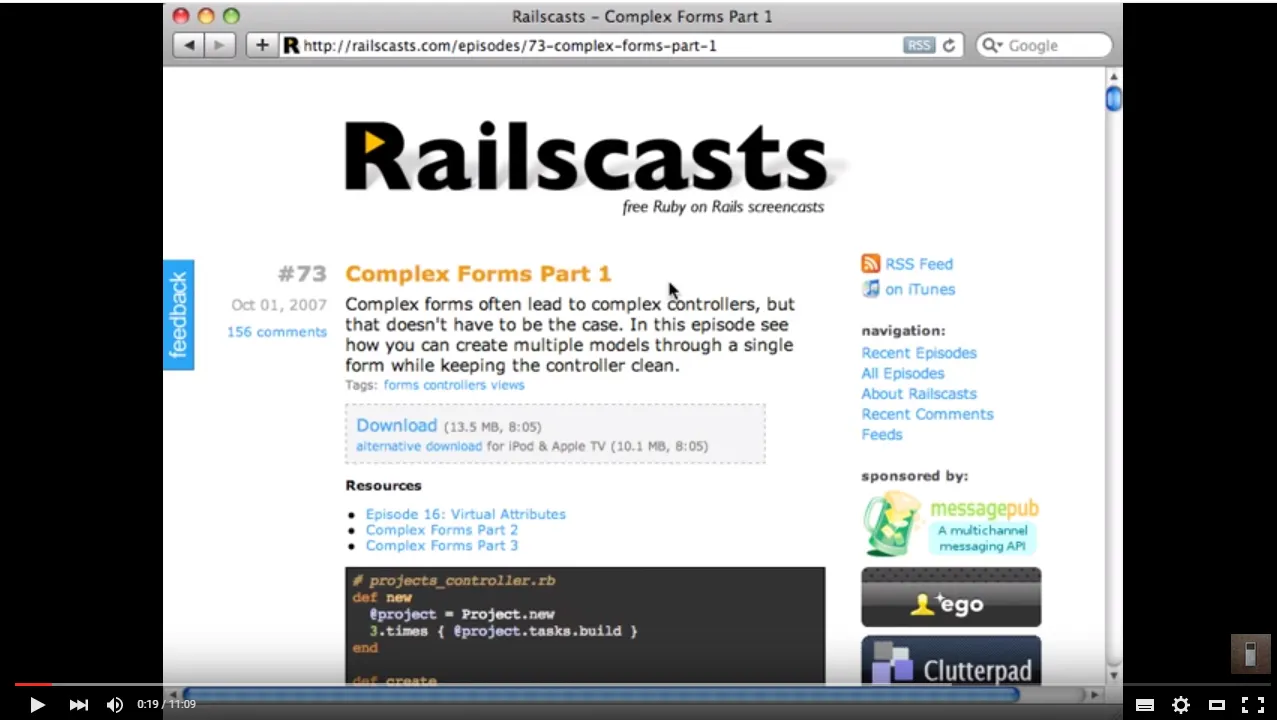Click the vertical scrollbar down arrow
Screen dimensions: 1277x720
point(1114,675)
